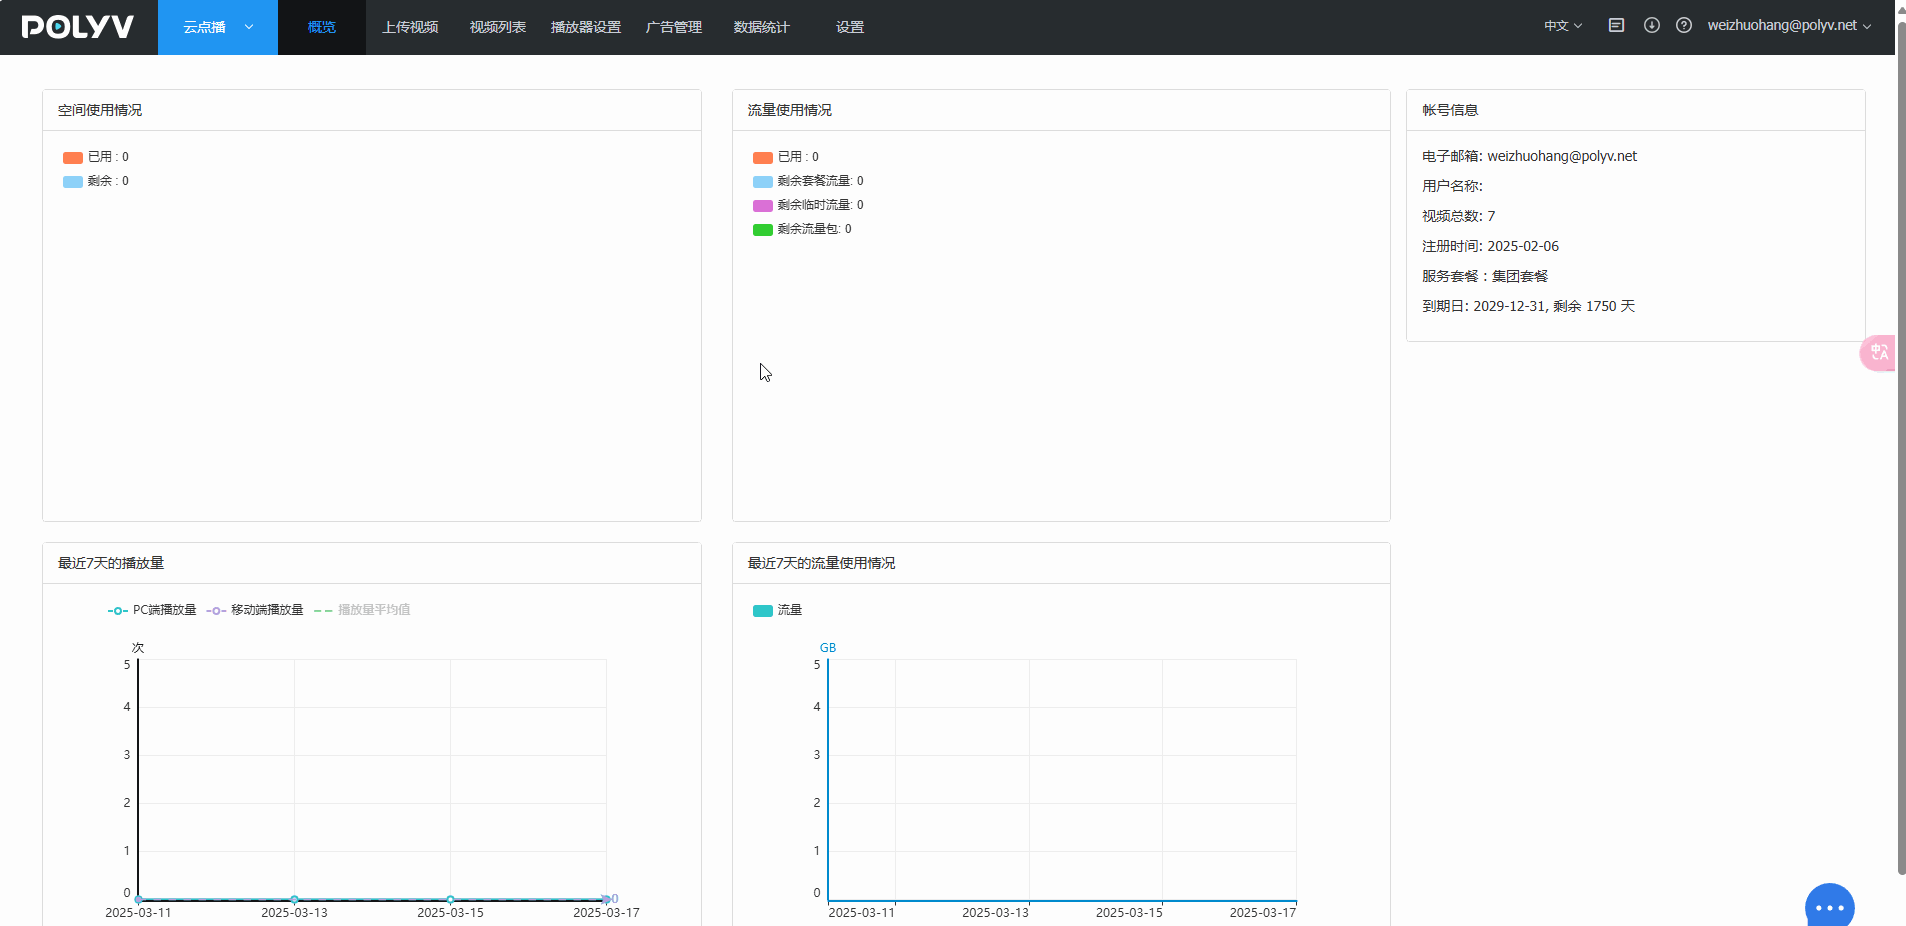Screen dimensions: 1906x926
Task: Click the message list icon in header
Action: click(x=1616, y=25)
